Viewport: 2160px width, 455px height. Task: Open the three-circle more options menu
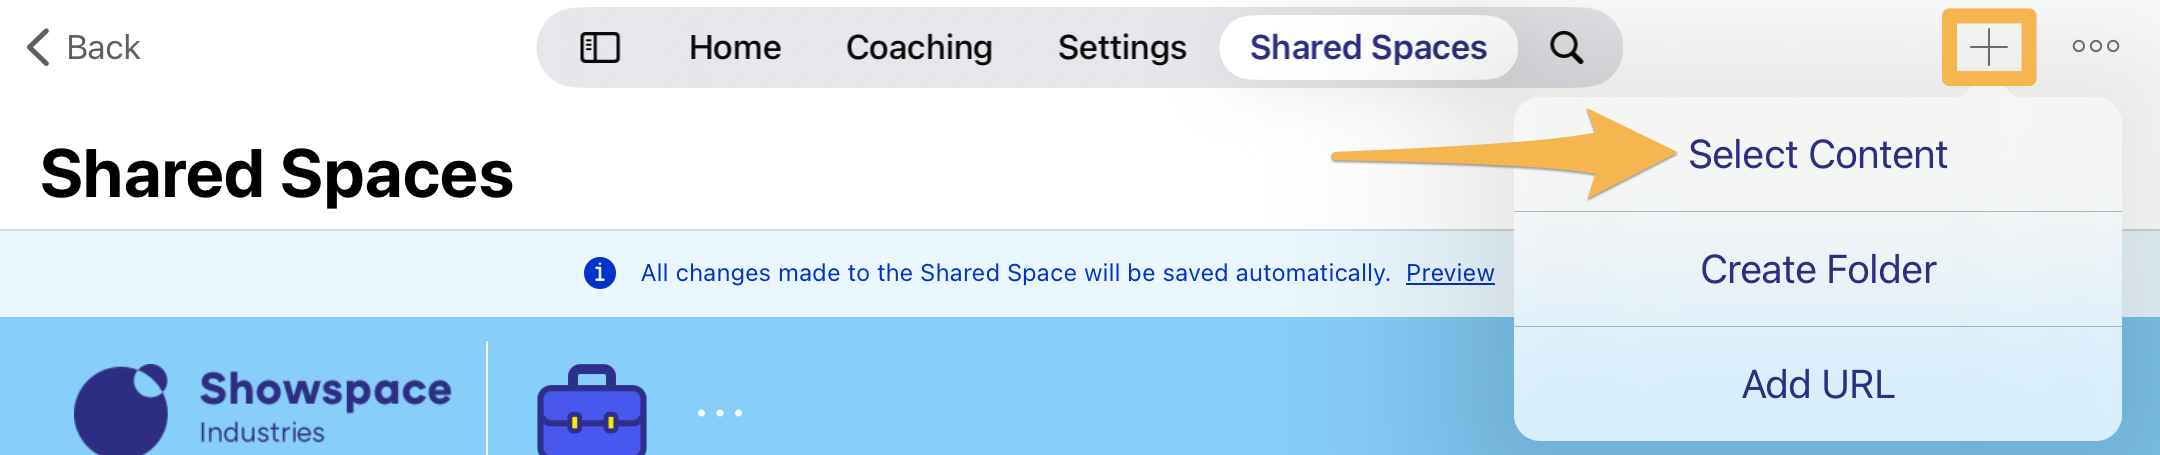pos(2095,46)
